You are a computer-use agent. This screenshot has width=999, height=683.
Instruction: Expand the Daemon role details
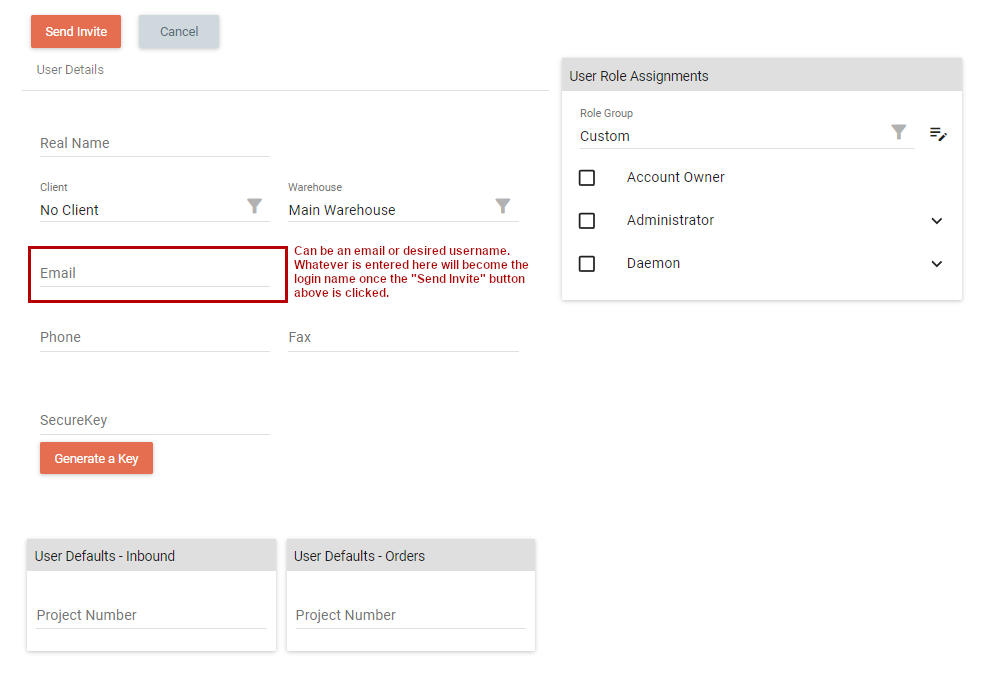click(x=937, y=264)
